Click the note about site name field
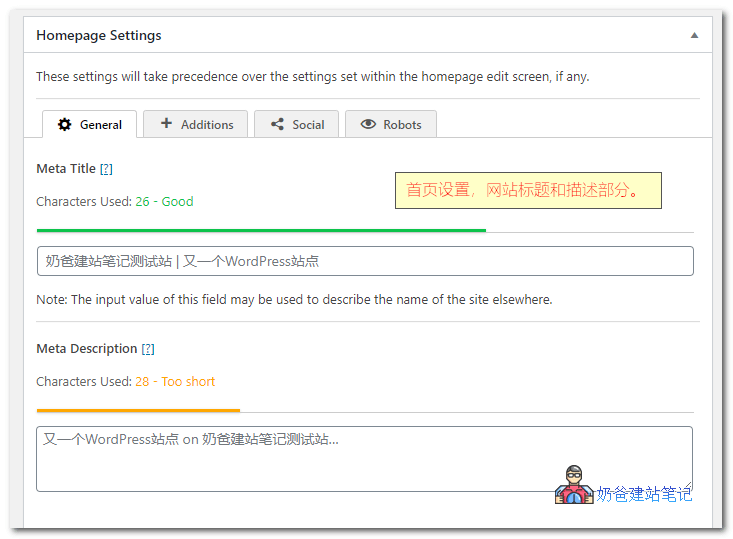 click(x=294, y=300)
